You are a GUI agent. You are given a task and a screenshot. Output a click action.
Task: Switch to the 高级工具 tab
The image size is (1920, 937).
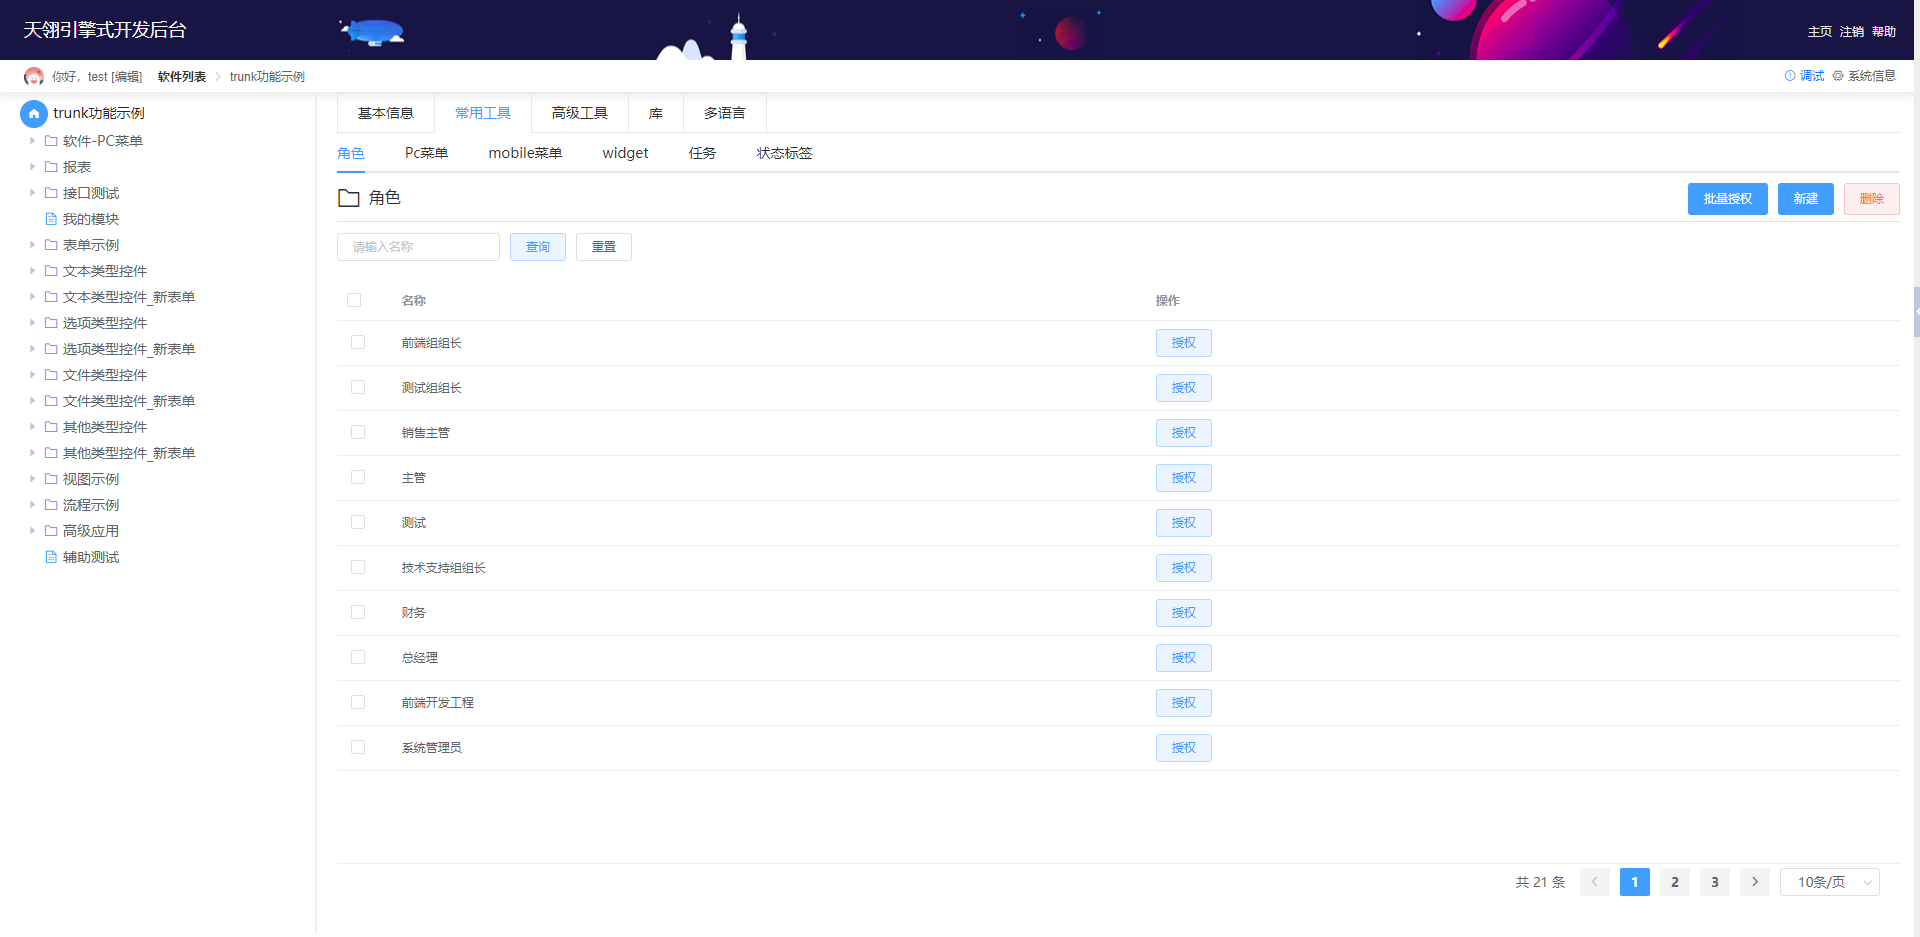tap(580, 113)
